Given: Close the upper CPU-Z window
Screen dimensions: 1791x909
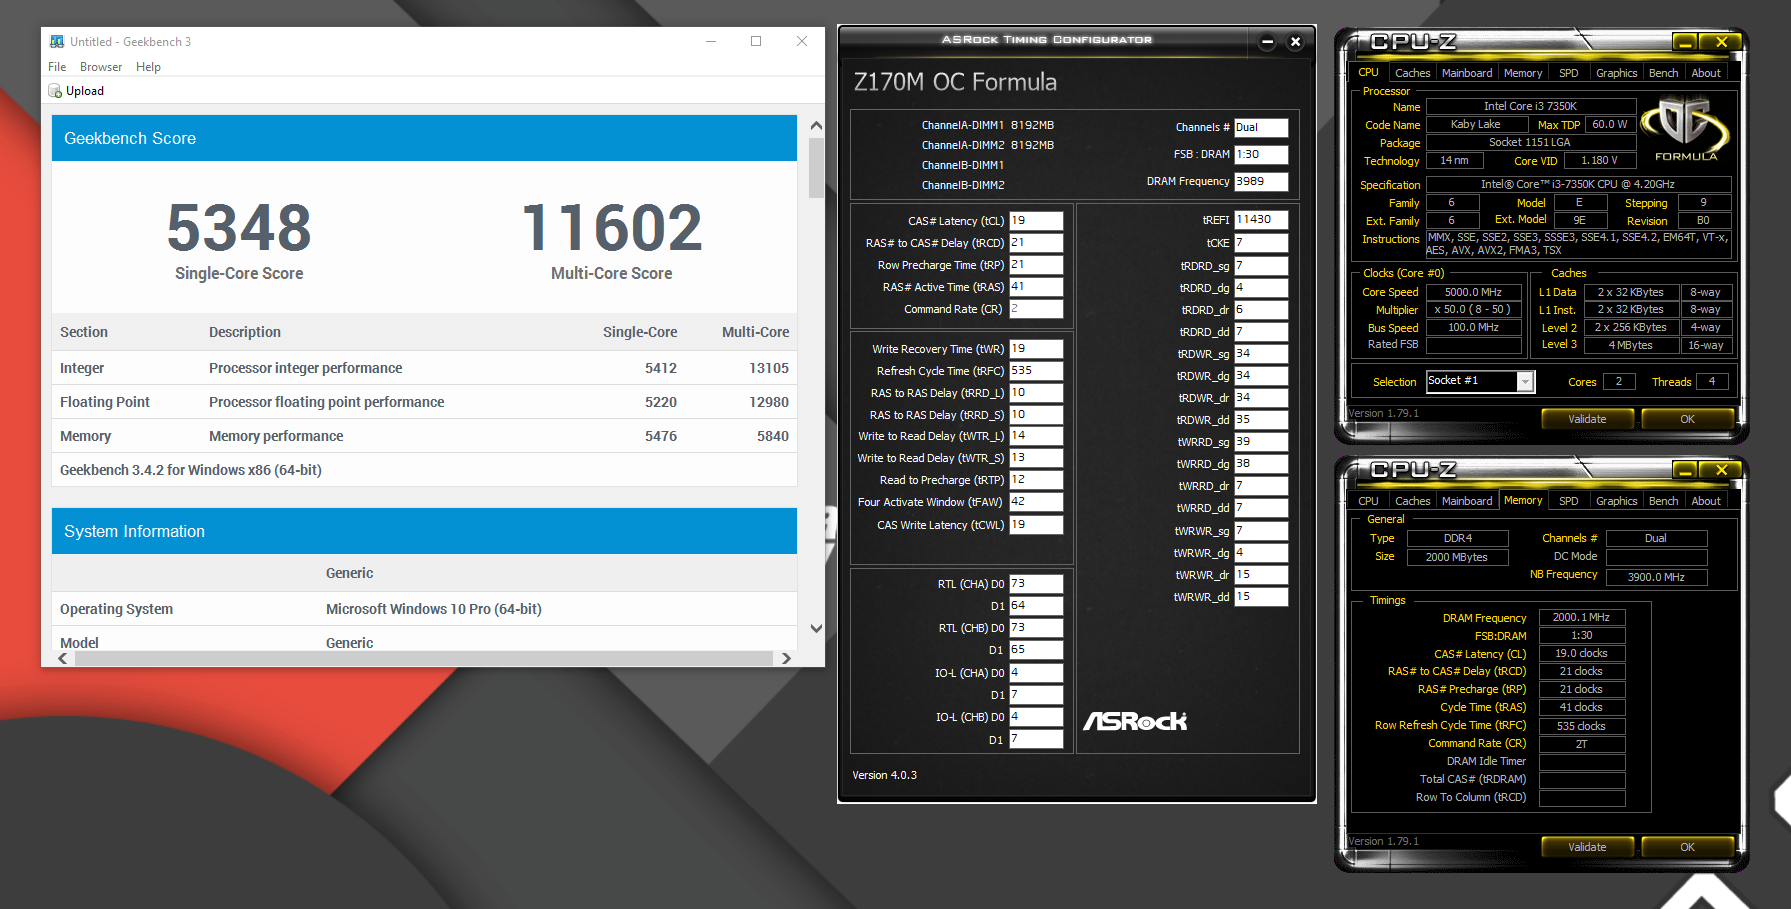Looking at the screenshot, I should coord(1721,42).
